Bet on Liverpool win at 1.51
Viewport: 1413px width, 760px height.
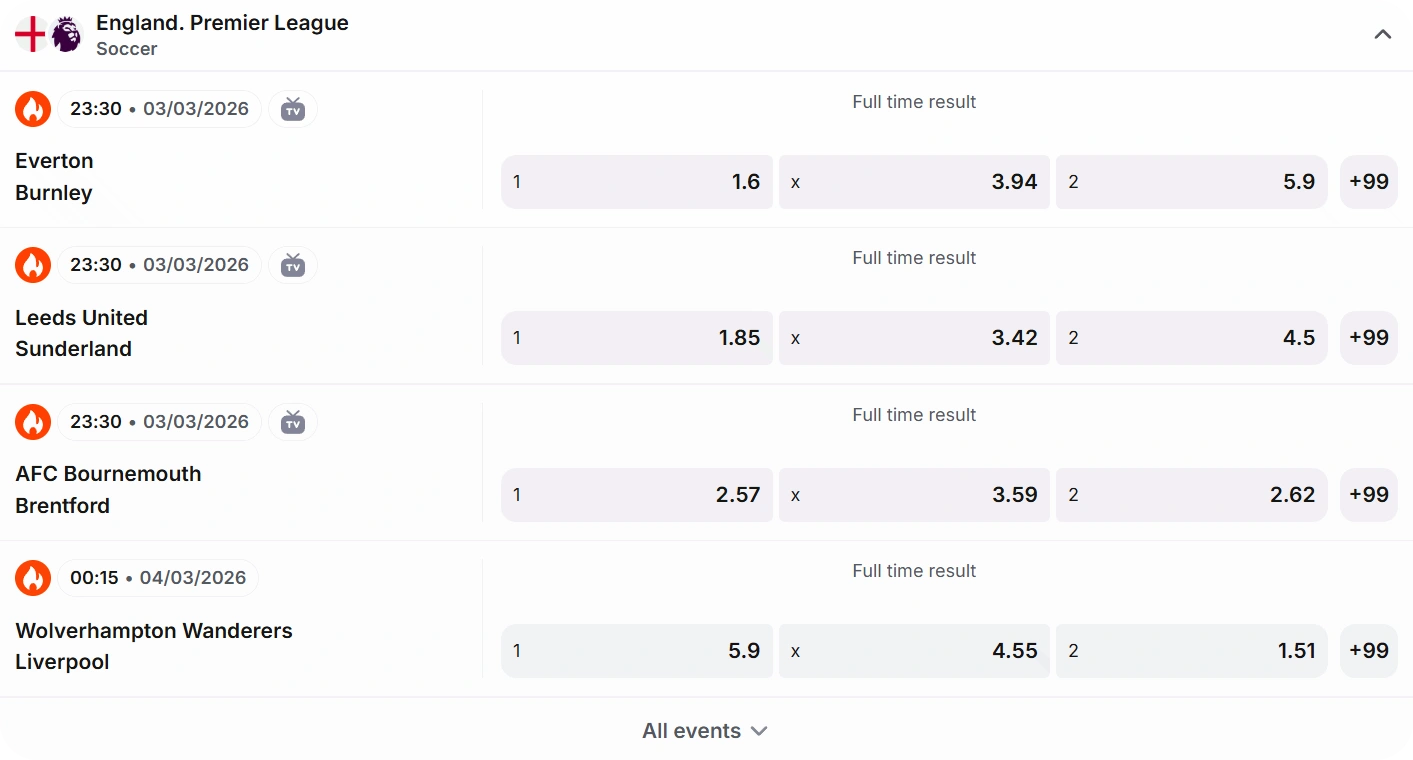(1192, 651)
